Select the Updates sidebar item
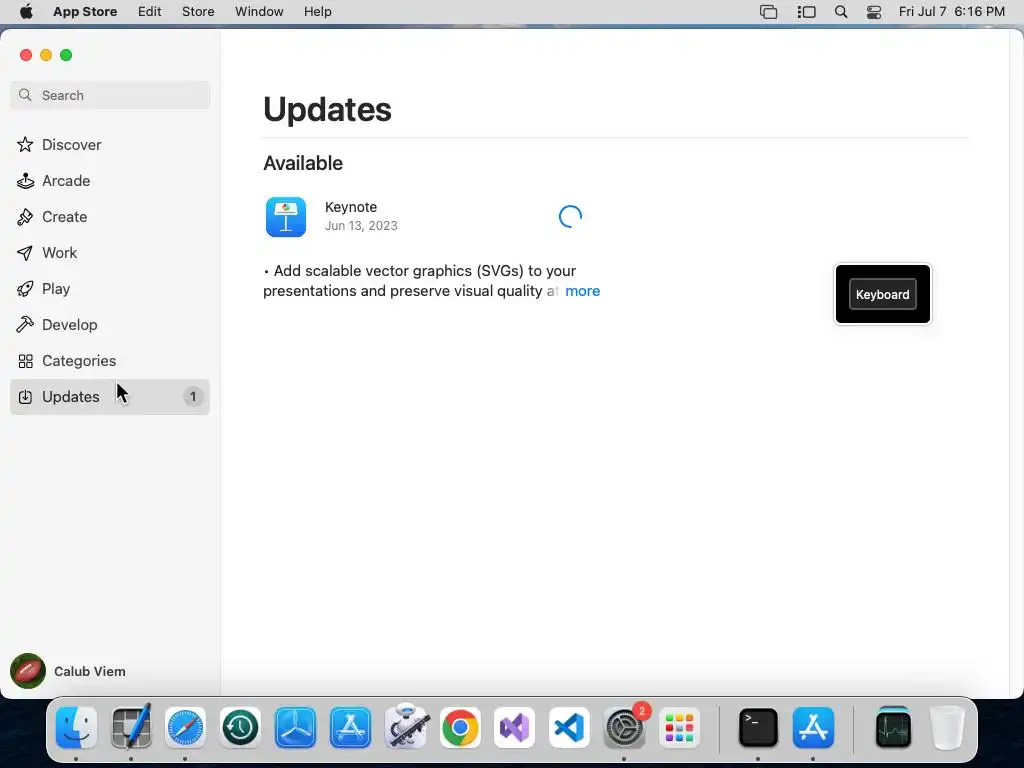 tap(110, 396)
